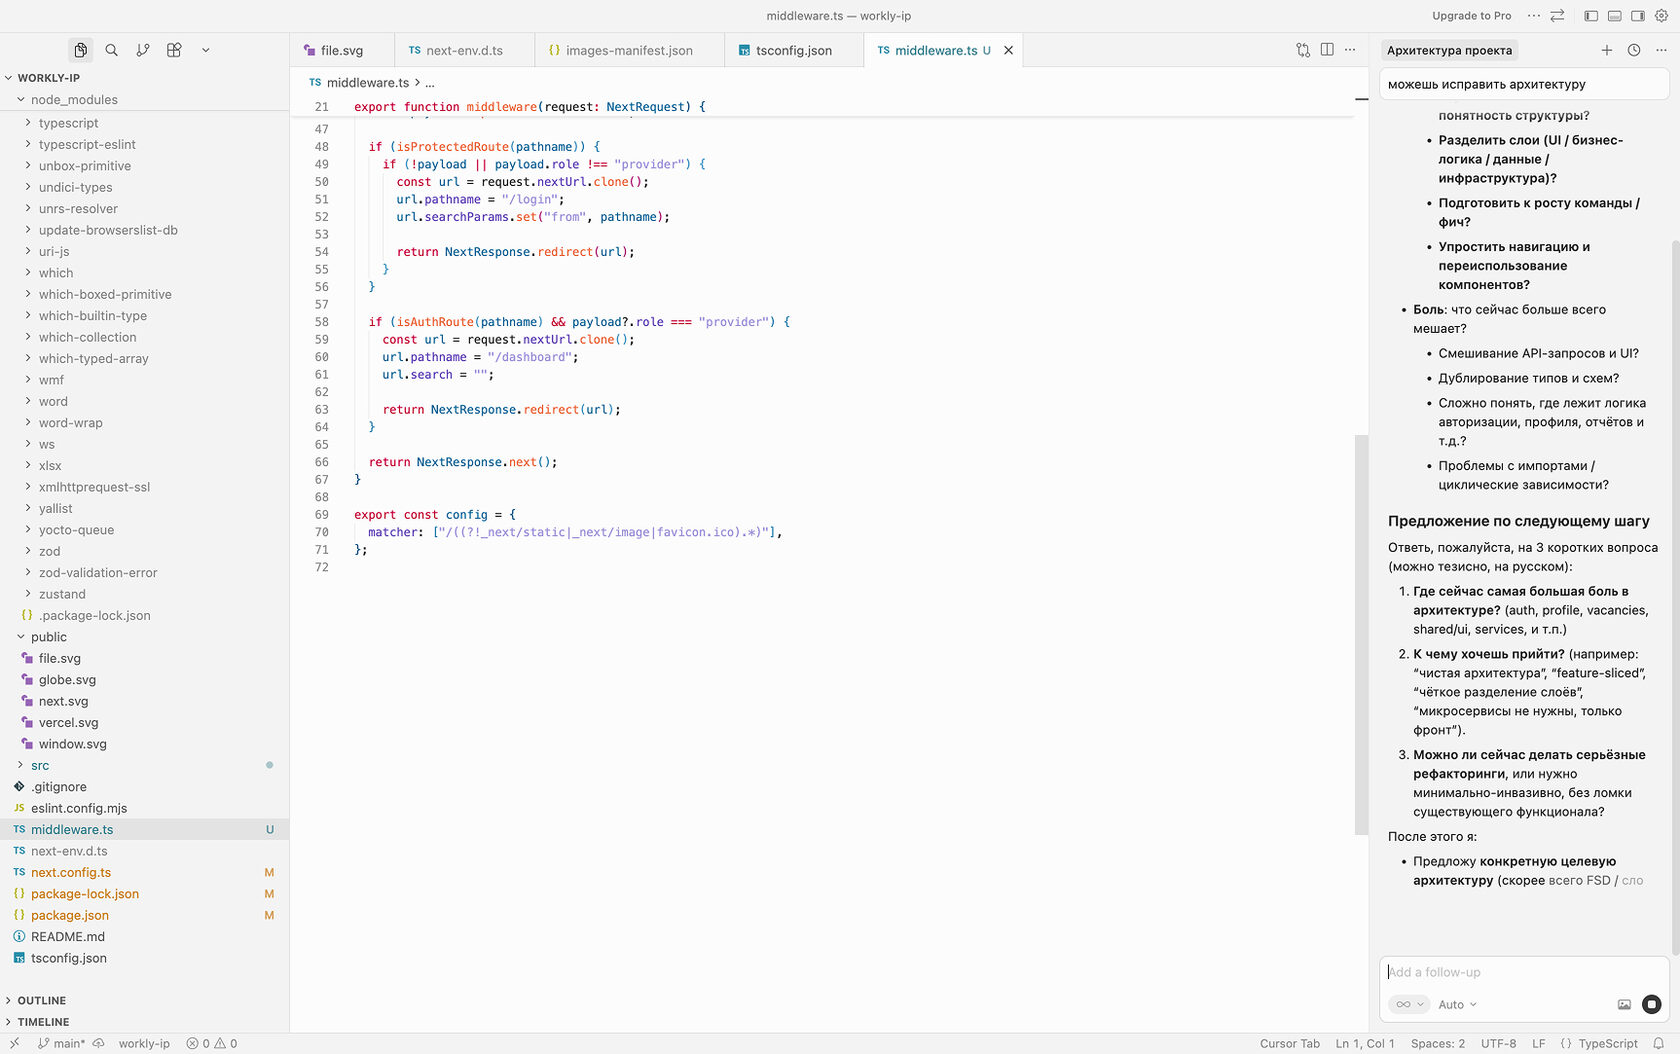1680x1054 pixels.
Task: Open the Extensions view icon
Action: pyautogui.click(x=174, y=50)
